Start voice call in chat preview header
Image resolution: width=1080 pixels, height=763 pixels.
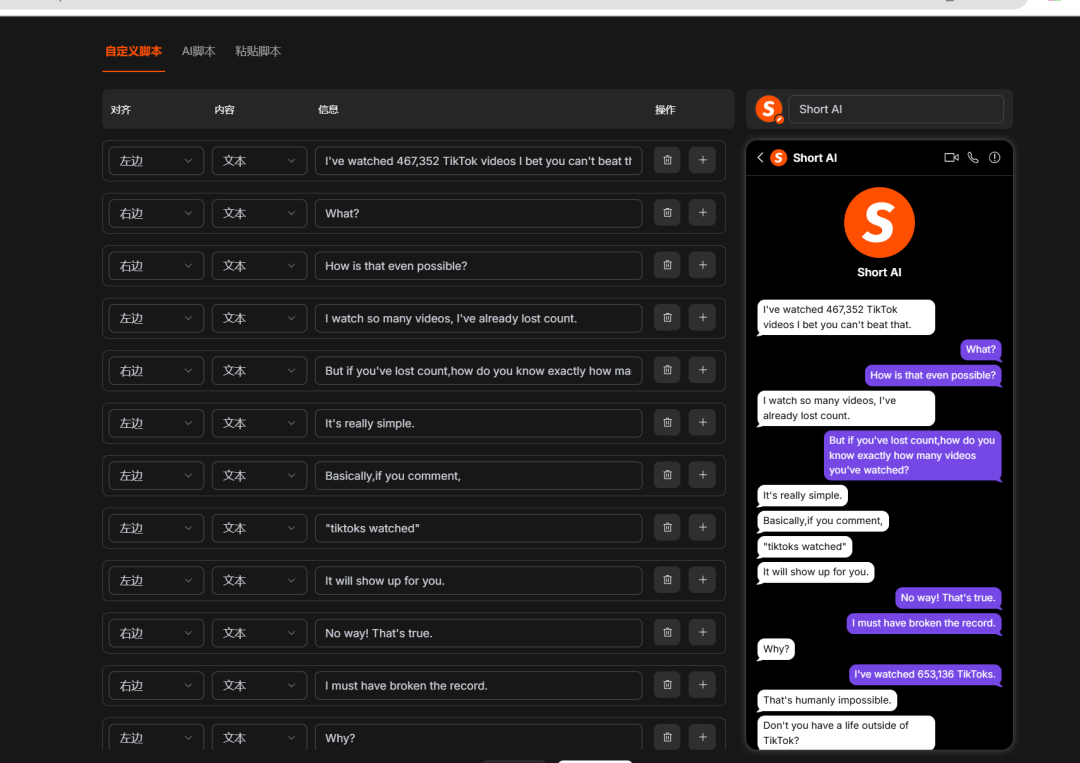973,158
